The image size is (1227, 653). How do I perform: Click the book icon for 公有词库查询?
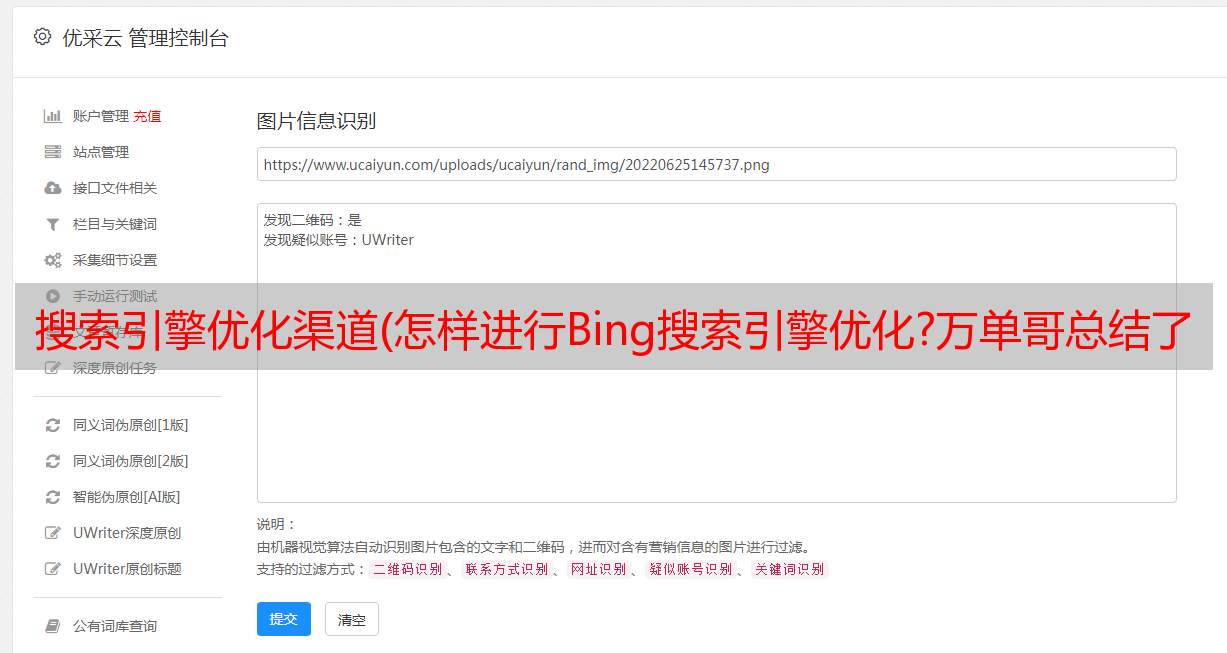(53, 626)
